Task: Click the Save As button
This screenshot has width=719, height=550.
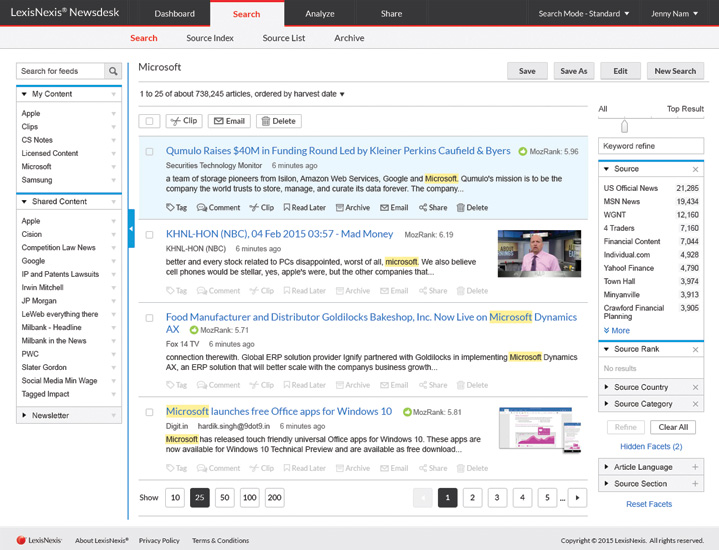Action: 574,71
